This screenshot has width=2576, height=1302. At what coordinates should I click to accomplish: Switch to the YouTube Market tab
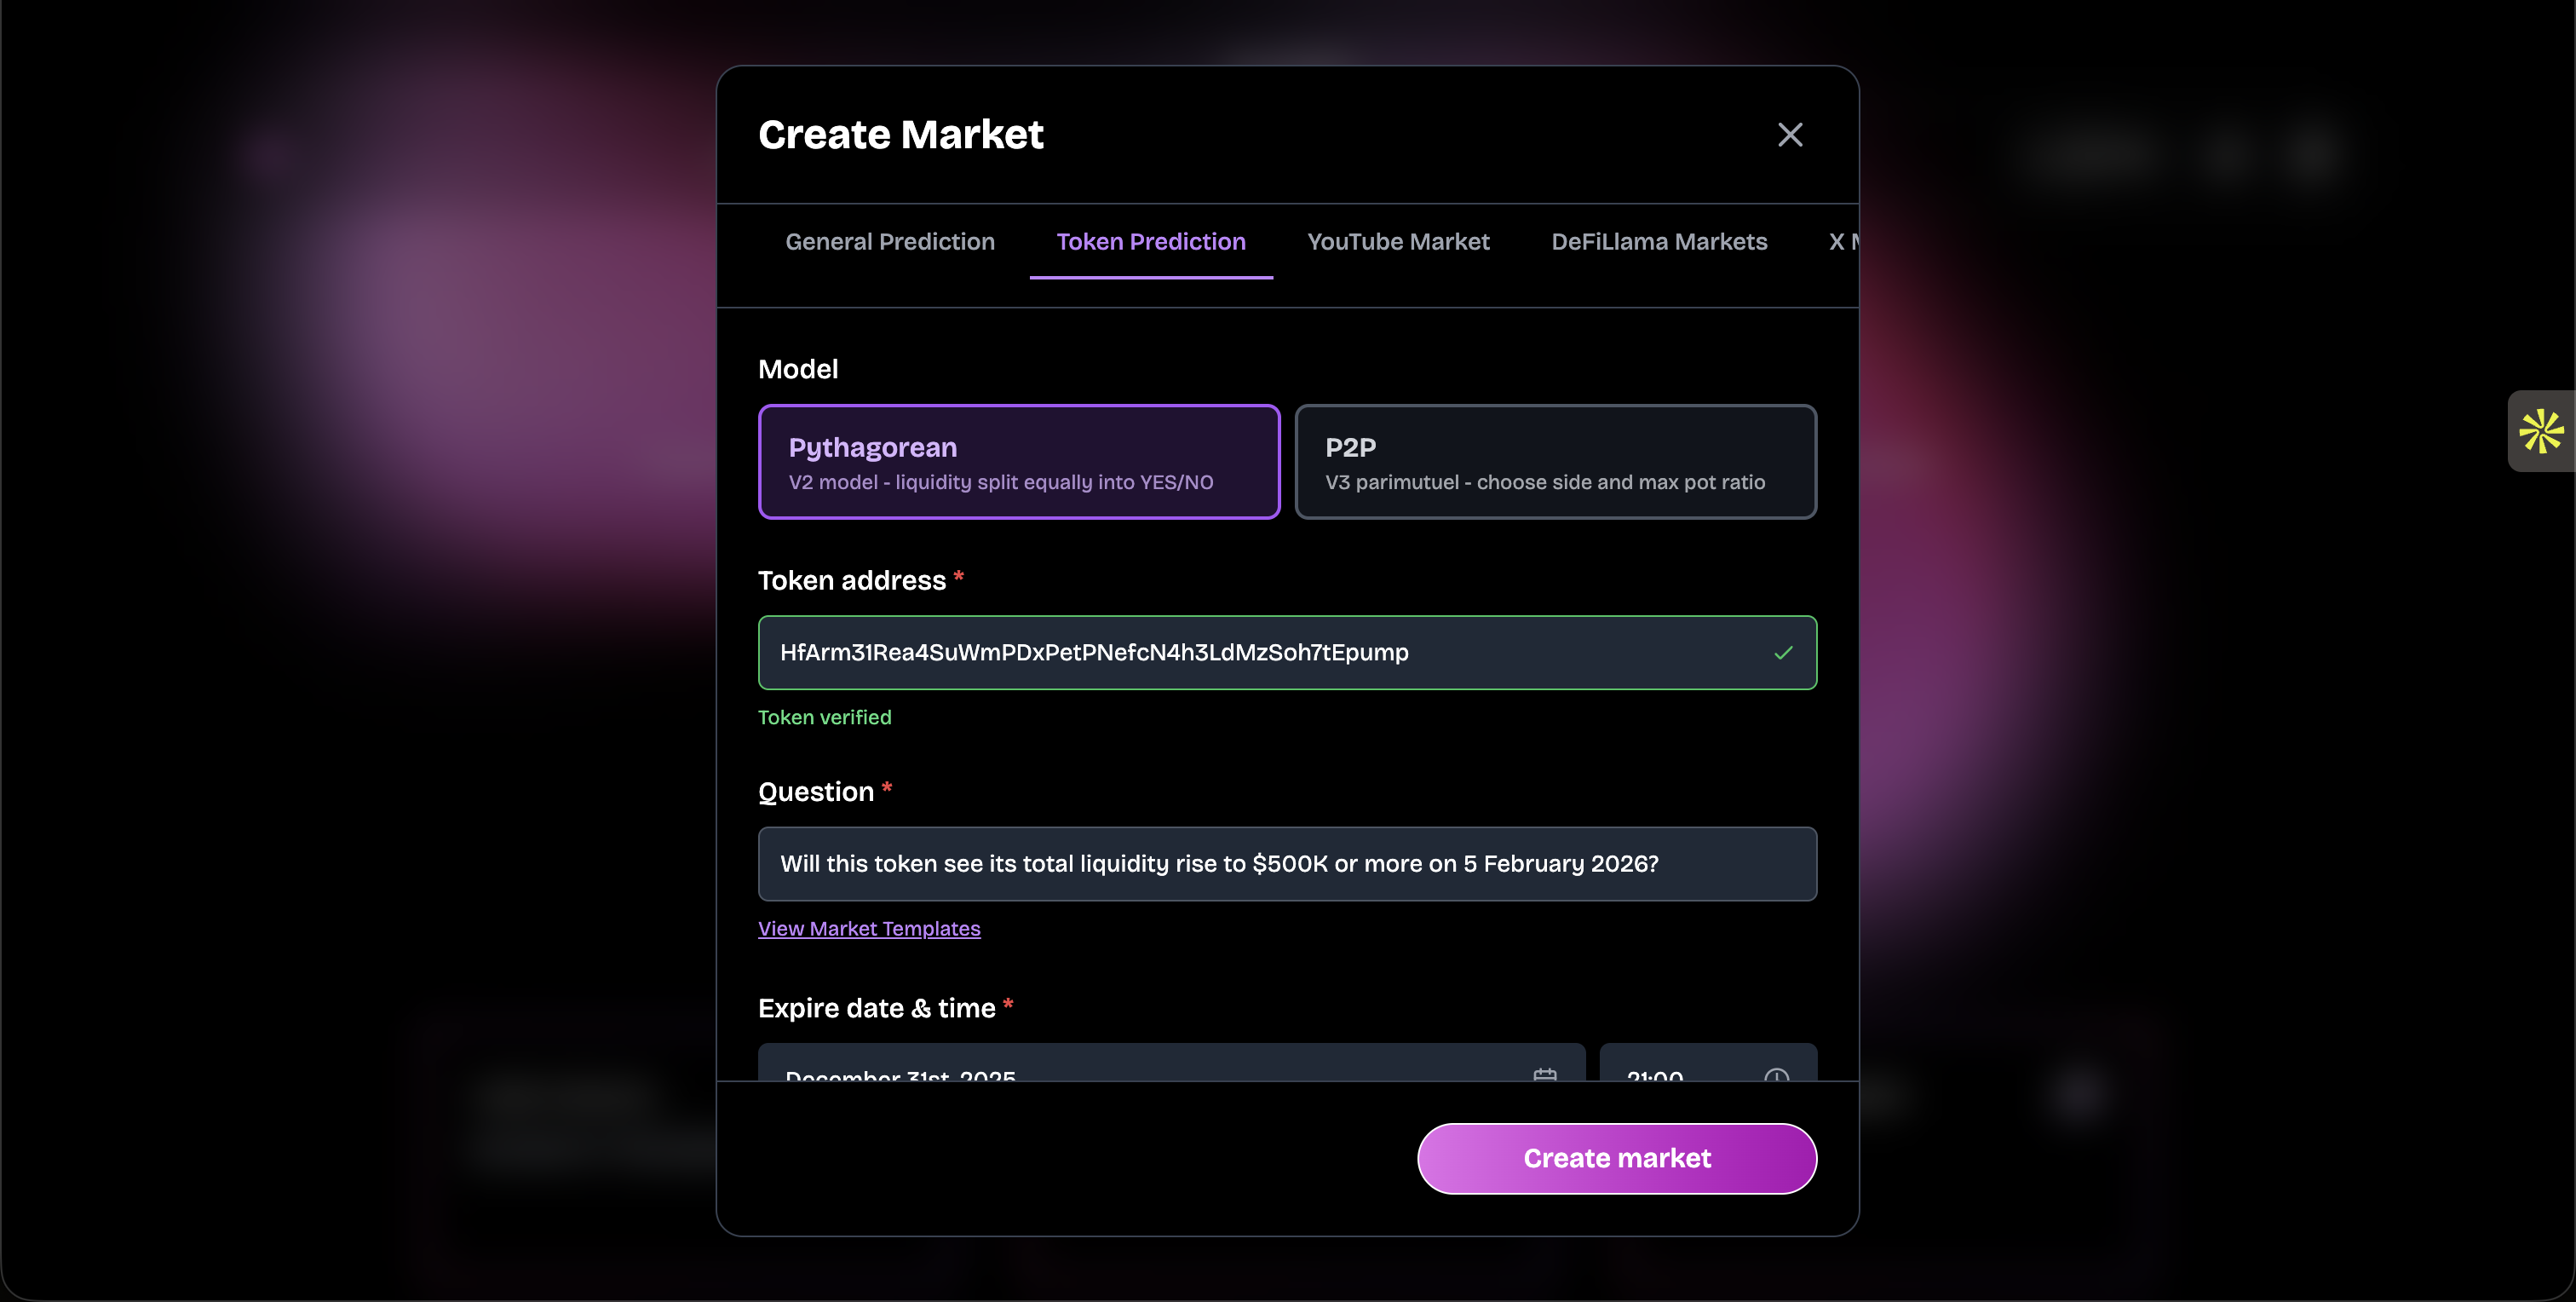1397,242
